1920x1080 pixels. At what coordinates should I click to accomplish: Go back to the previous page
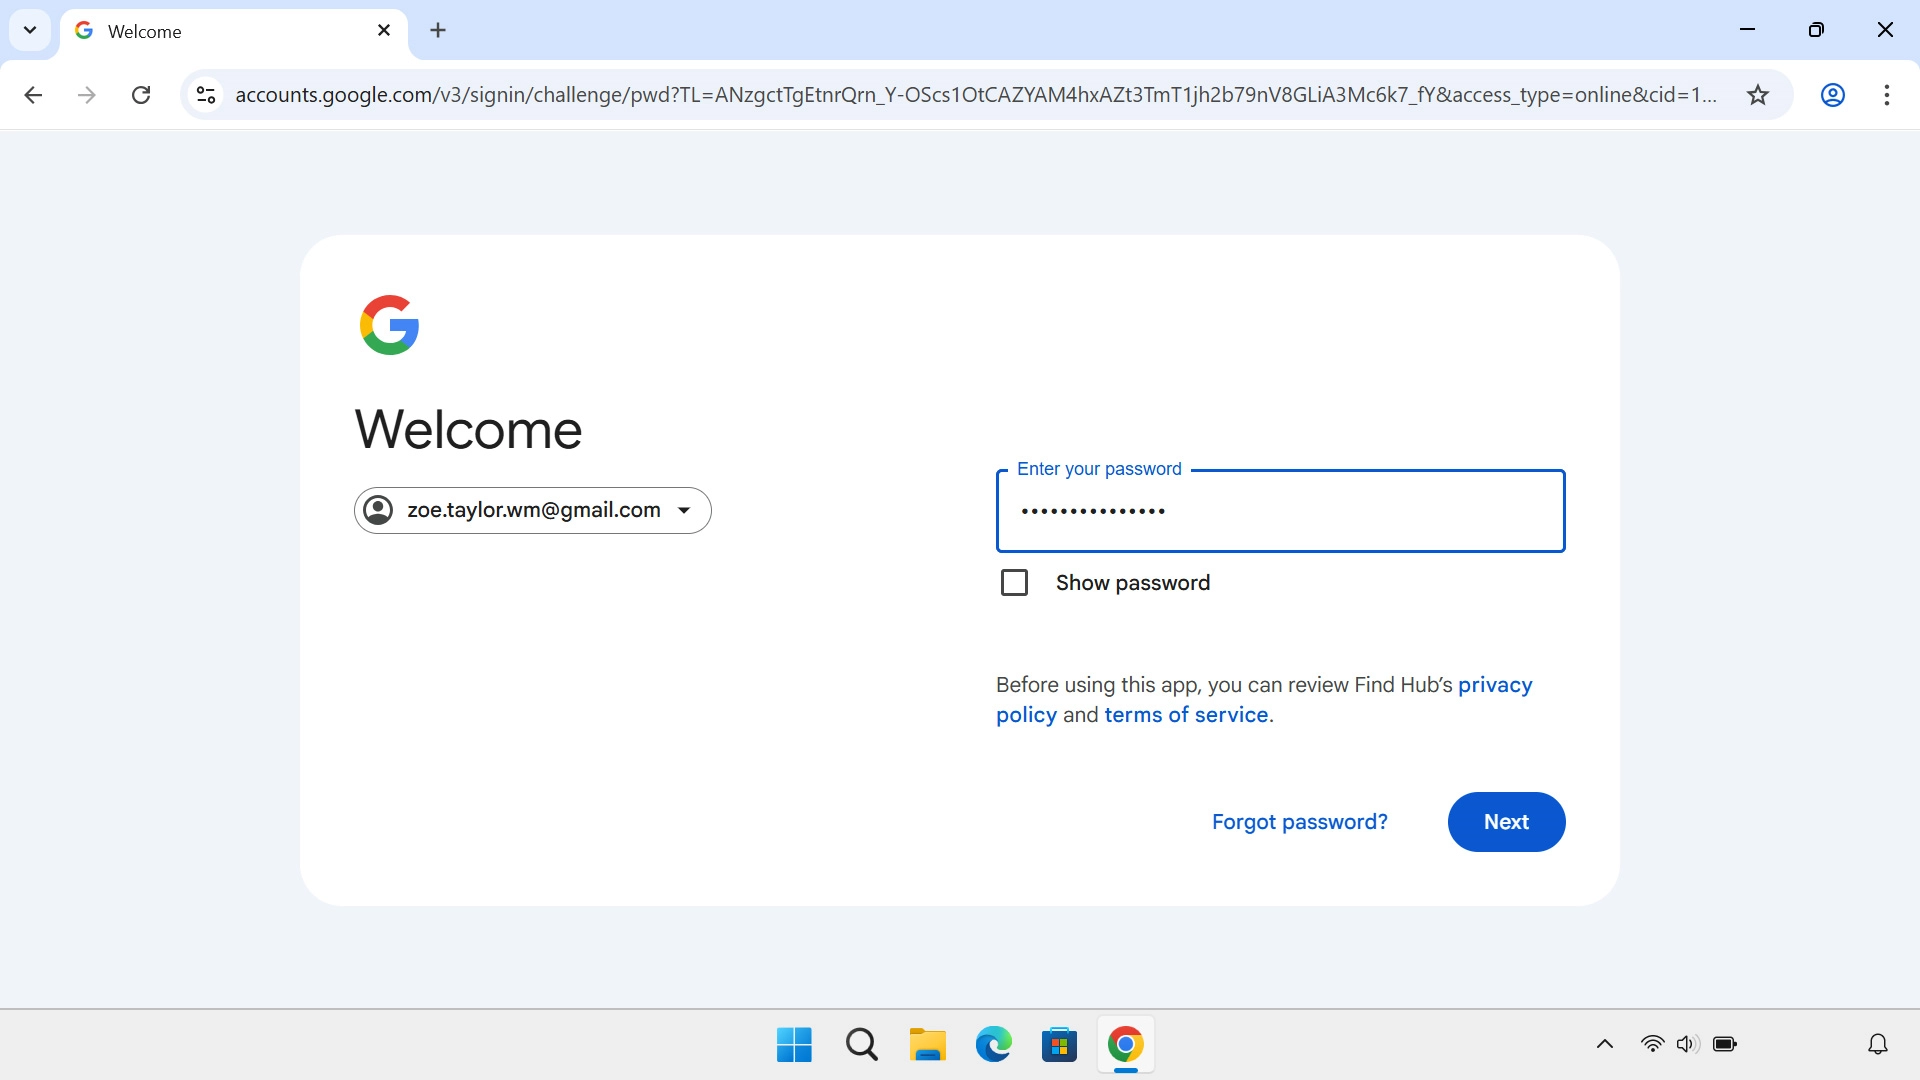click(33, 95)
